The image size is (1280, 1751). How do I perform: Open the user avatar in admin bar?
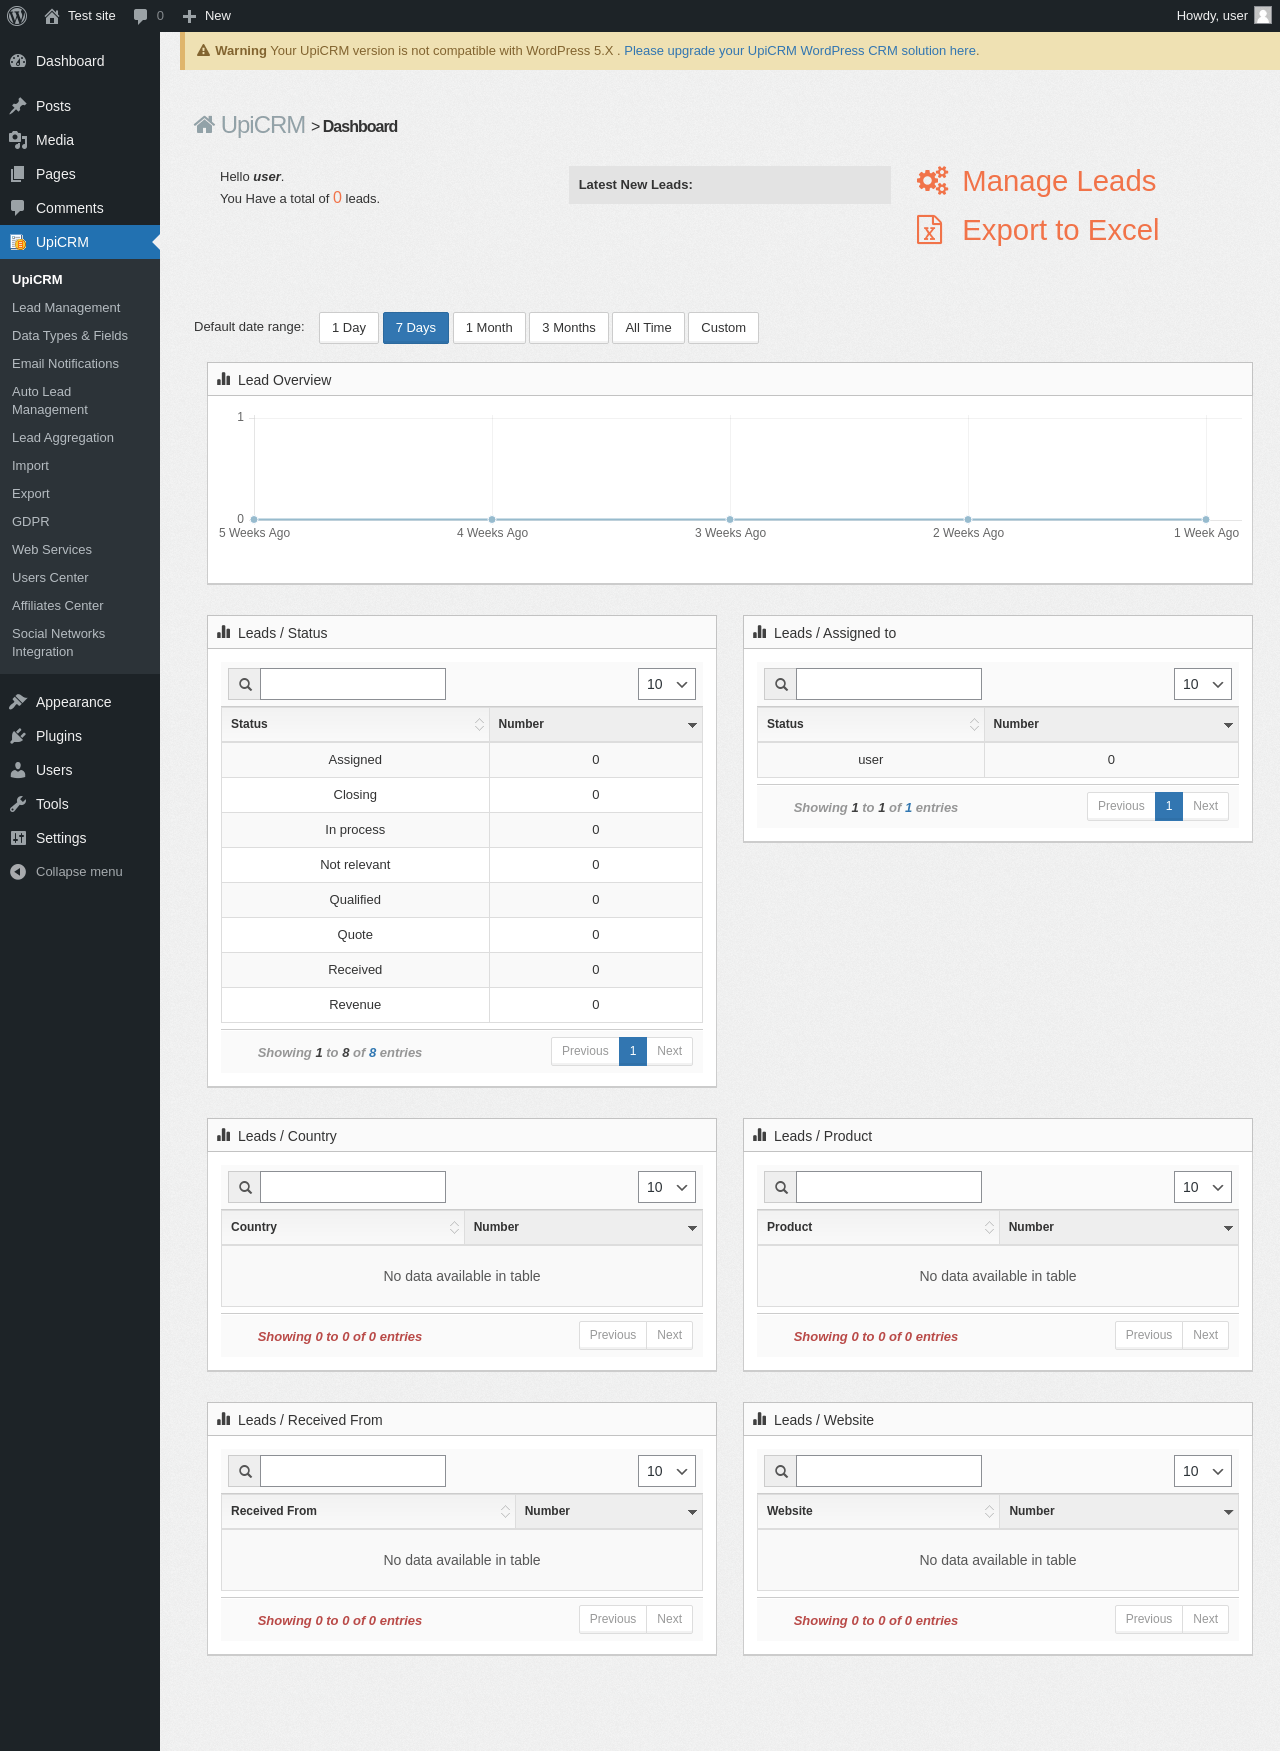[1263, 16]
